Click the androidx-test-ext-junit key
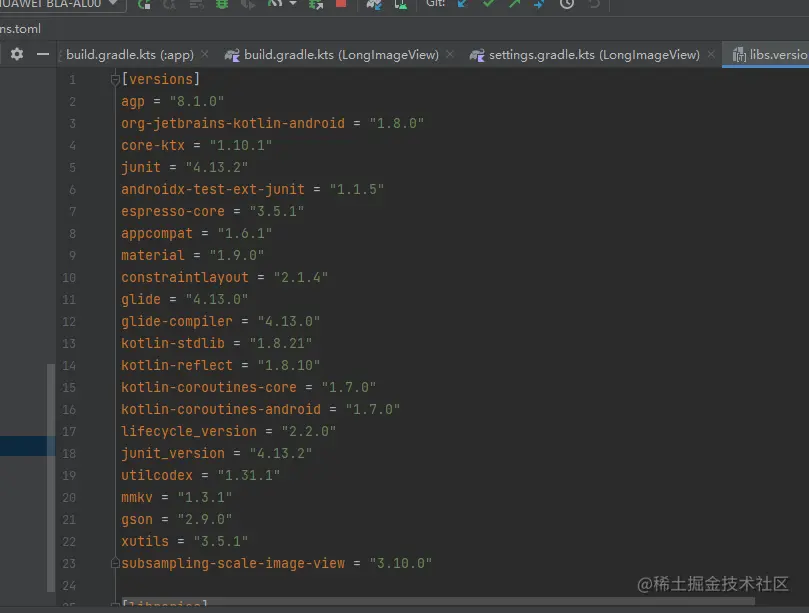Screen dimensions: 809x613 pos(213,189)
